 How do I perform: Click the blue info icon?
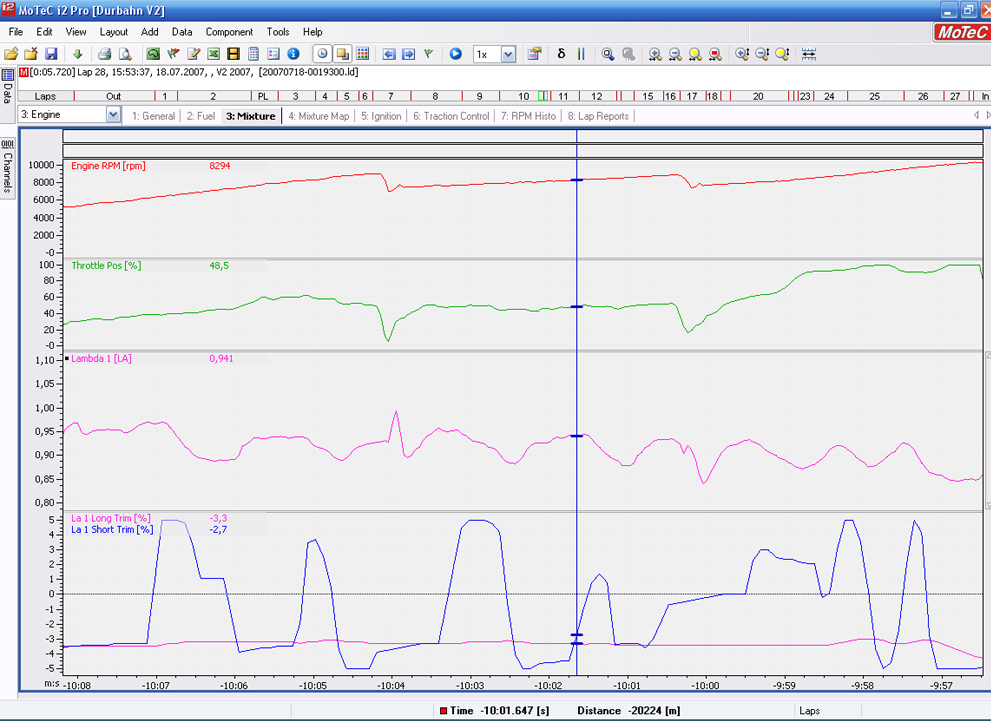[x=293, y=54]
